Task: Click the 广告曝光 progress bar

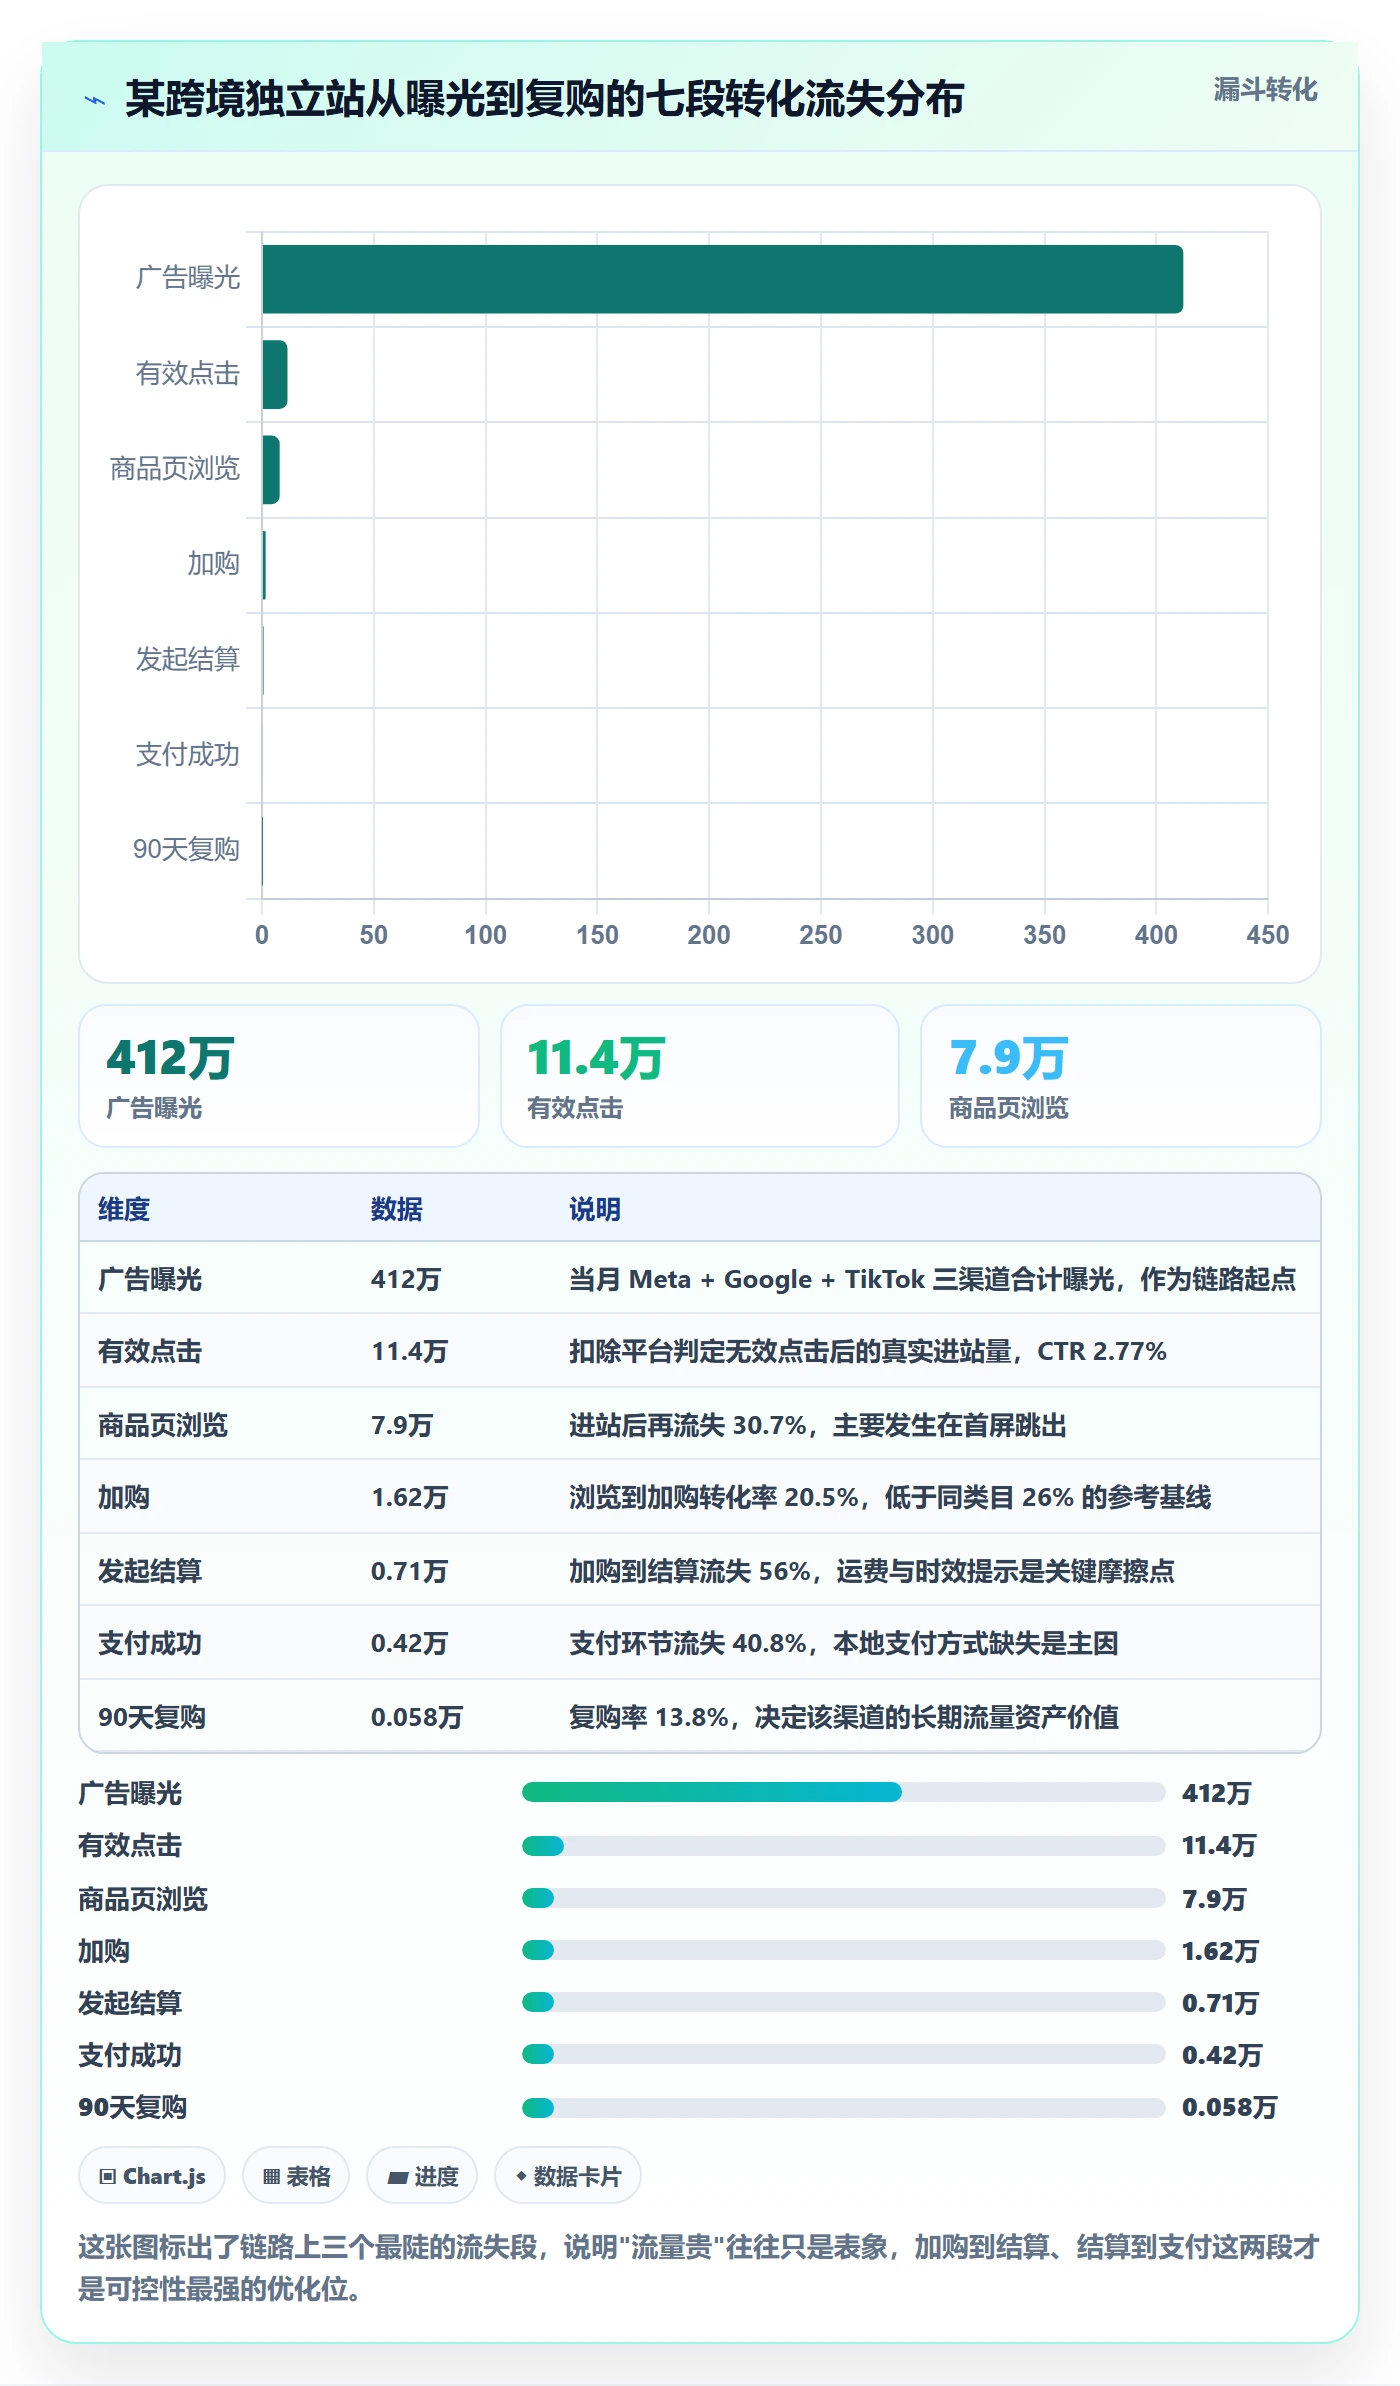Action: [x=844, y=1792]
